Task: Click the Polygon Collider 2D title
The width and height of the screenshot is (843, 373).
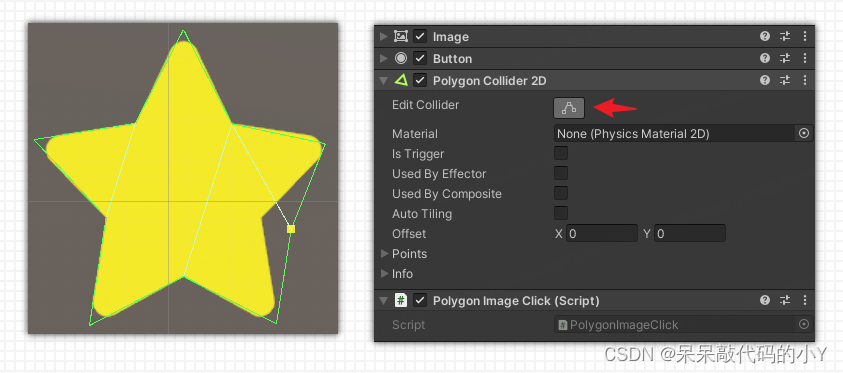Action: (489, 81)
